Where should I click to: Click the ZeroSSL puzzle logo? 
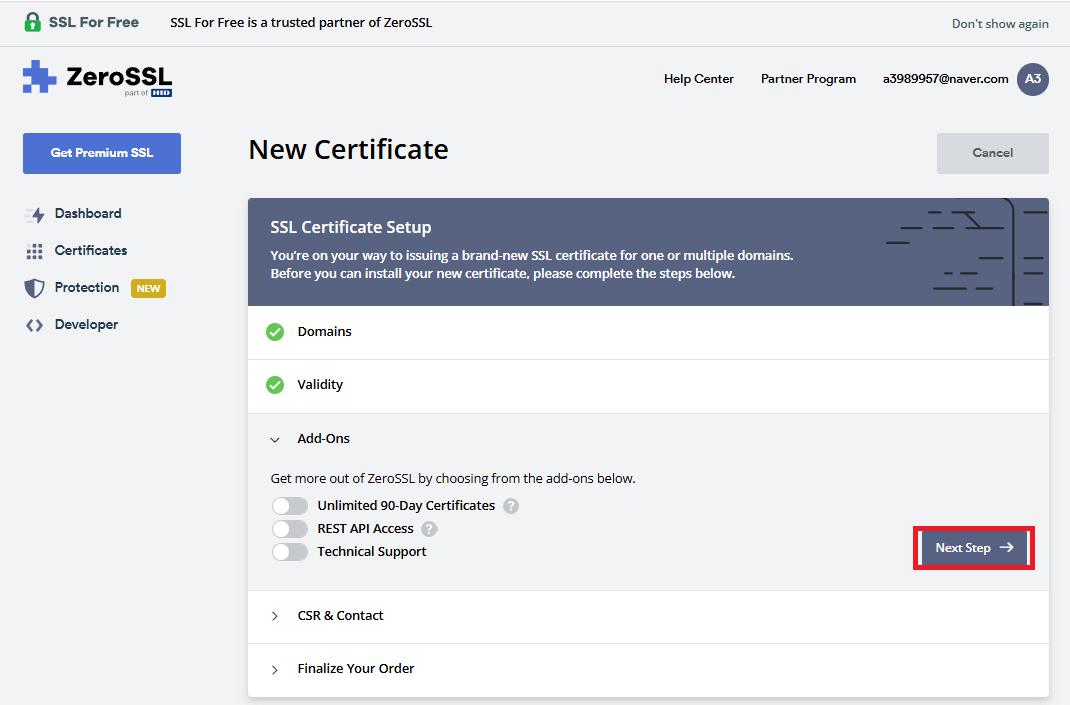click(x=40, y=76)
